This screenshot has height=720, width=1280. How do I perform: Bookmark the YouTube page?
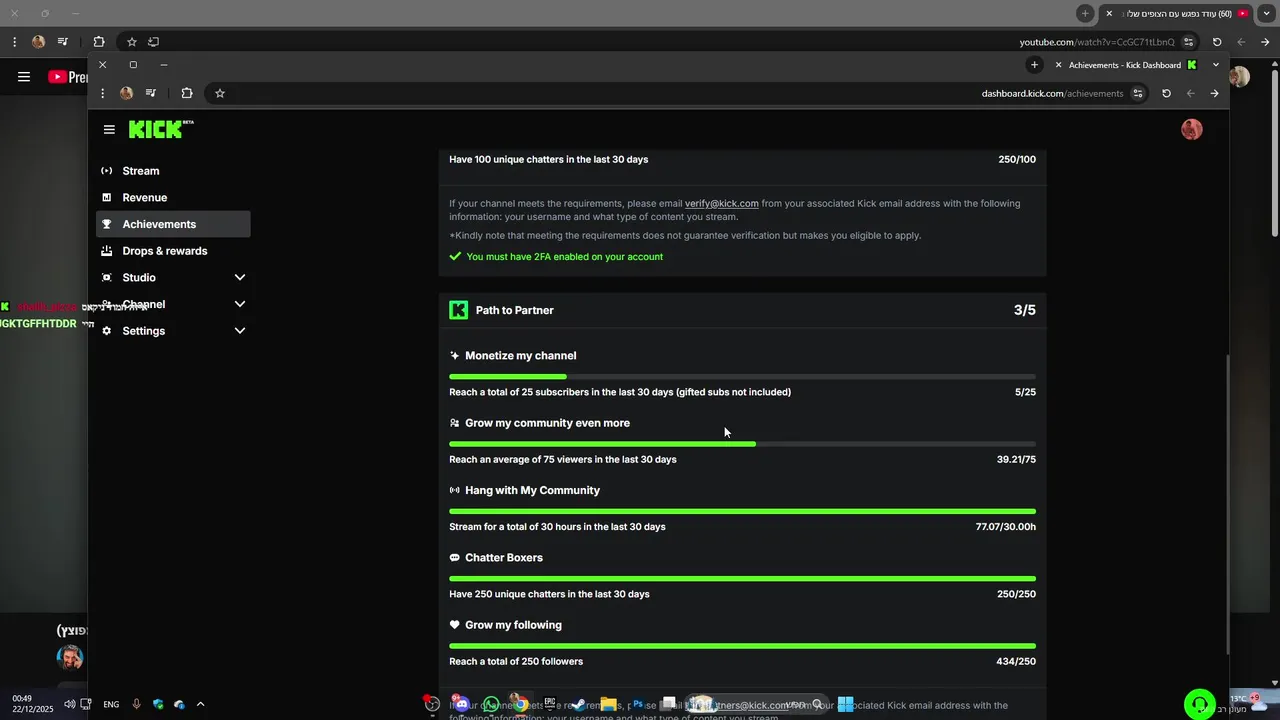coord(131,42)
